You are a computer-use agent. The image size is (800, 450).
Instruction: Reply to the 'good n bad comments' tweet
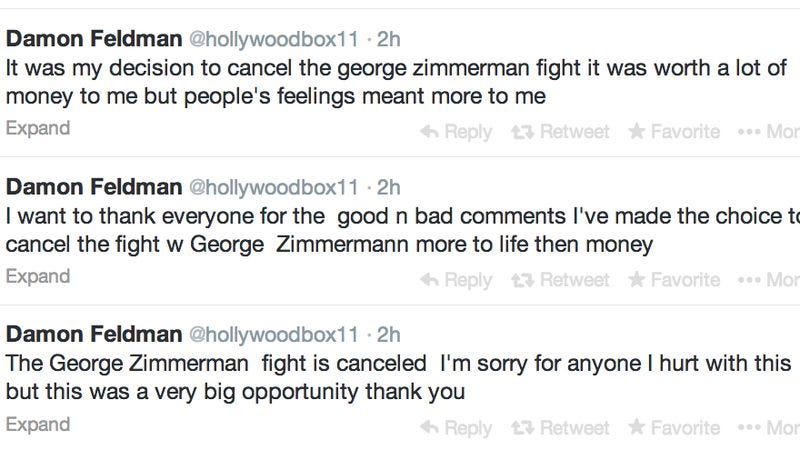click(x=456, y=280)
